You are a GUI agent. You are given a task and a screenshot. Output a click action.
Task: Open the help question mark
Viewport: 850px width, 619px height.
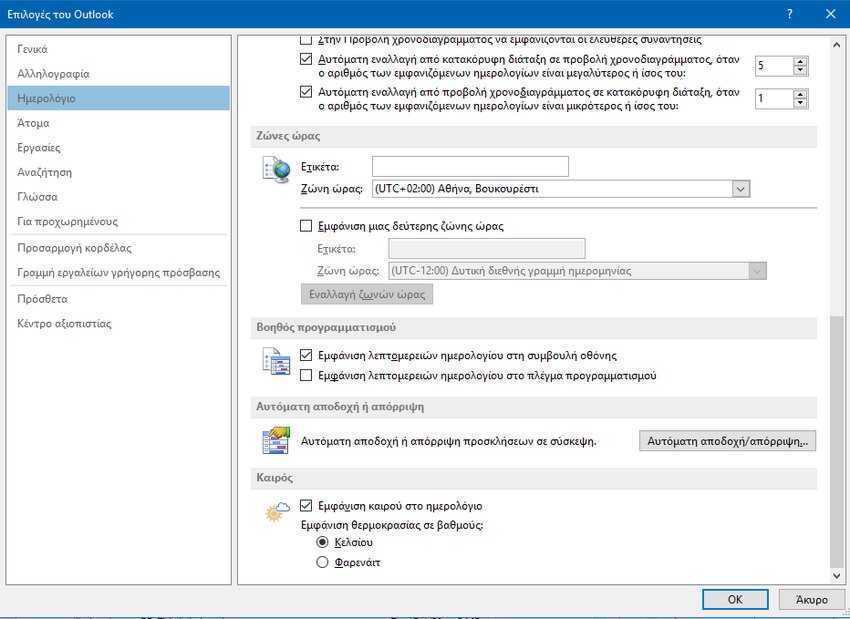pyautogui.click(x=789, y=14)
